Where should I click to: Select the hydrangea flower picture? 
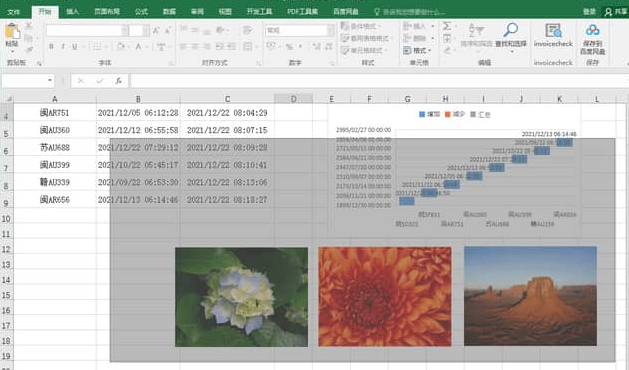point(241,297)
